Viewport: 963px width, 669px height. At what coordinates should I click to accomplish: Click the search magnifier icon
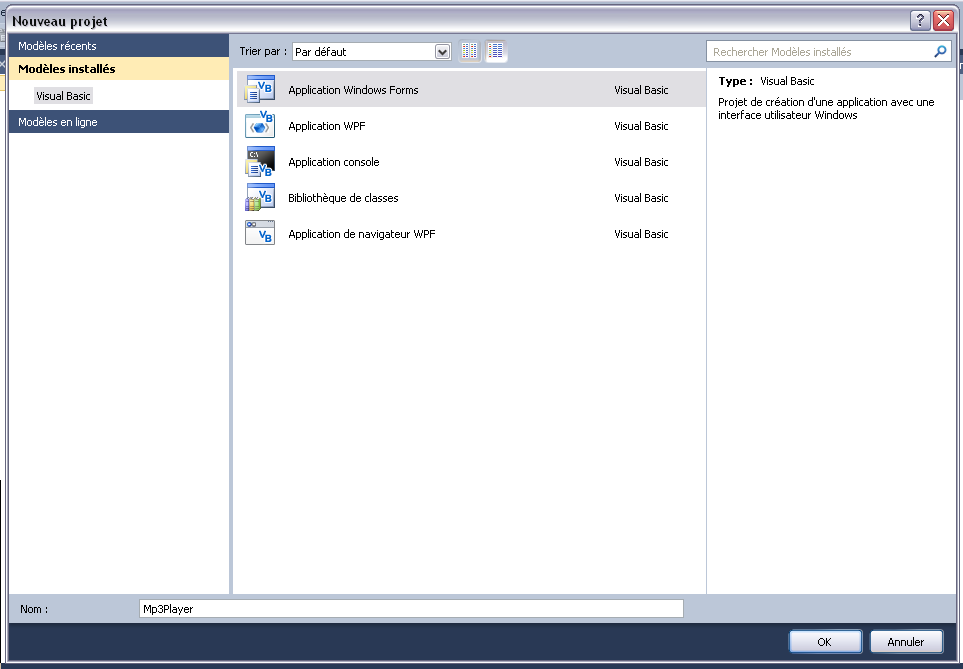pyautogui.click(x=940, y=52)
